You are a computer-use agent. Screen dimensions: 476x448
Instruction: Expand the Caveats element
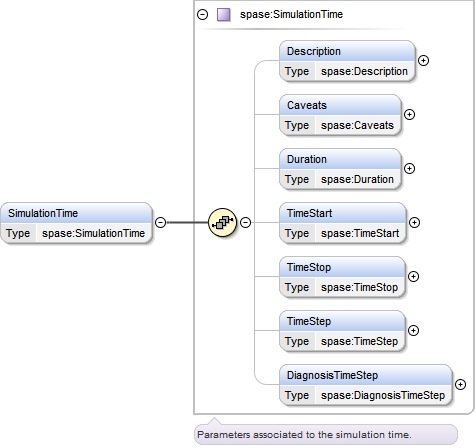[x=409, y=114]
